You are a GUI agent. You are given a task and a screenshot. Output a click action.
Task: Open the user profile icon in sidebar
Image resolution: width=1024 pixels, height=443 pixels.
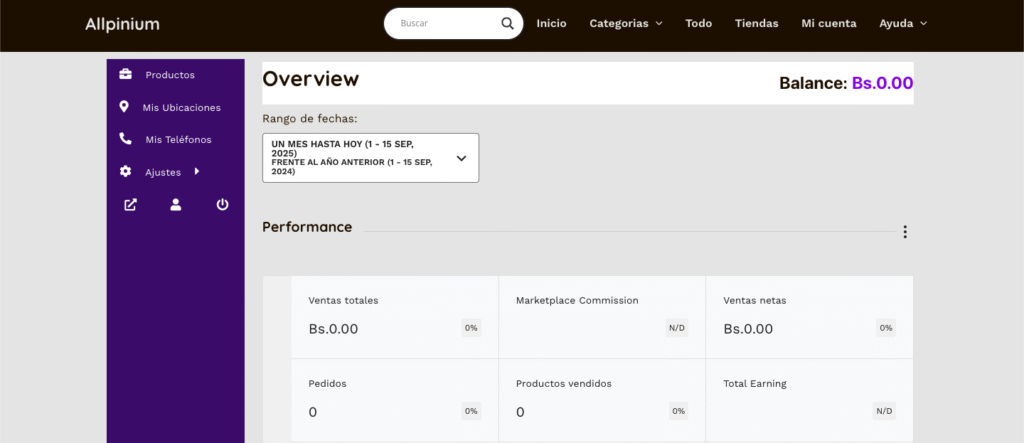tap(176, 205)
